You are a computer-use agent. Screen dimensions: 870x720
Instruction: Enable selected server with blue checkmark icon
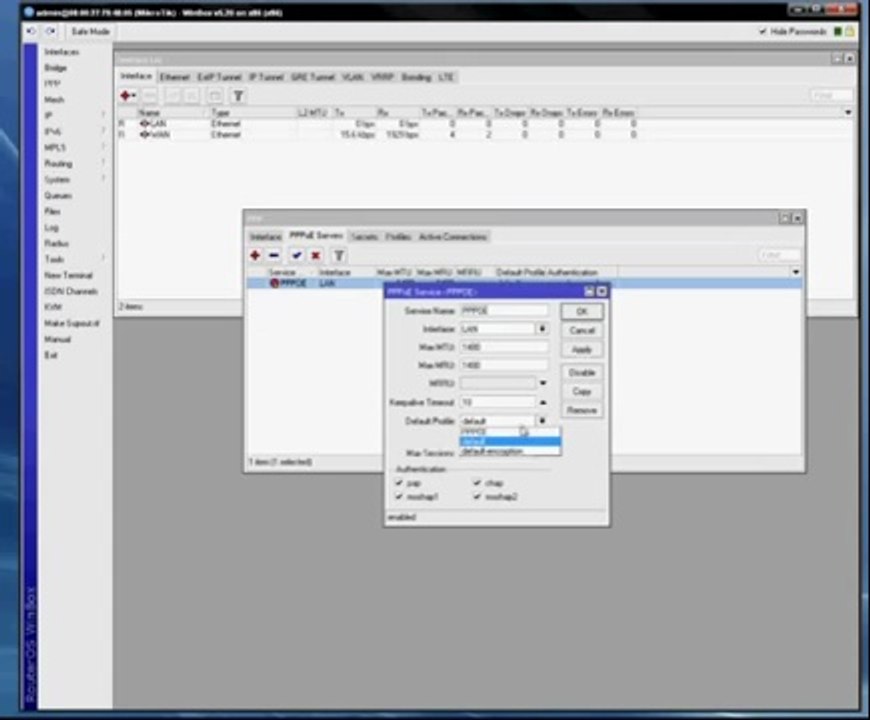tap(296, 255)
